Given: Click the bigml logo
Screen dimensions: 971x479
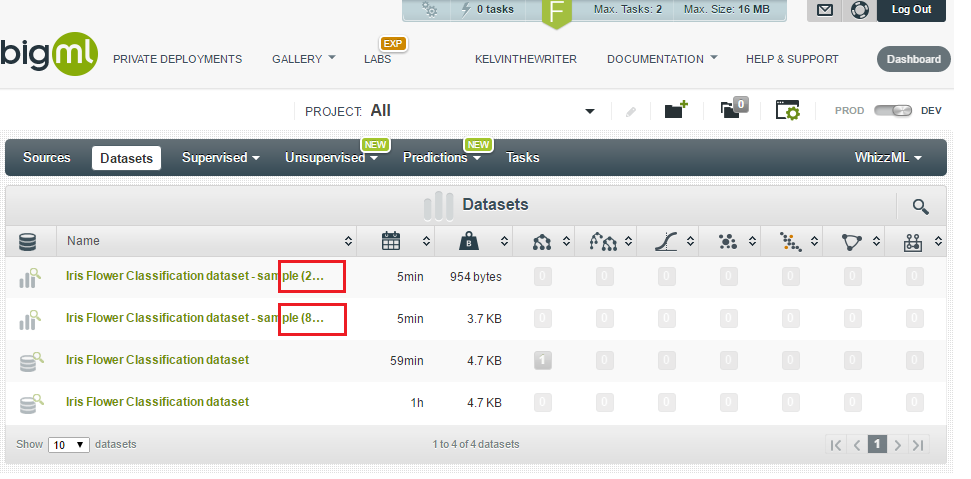Looking at the screenshot, I should 48,54.
